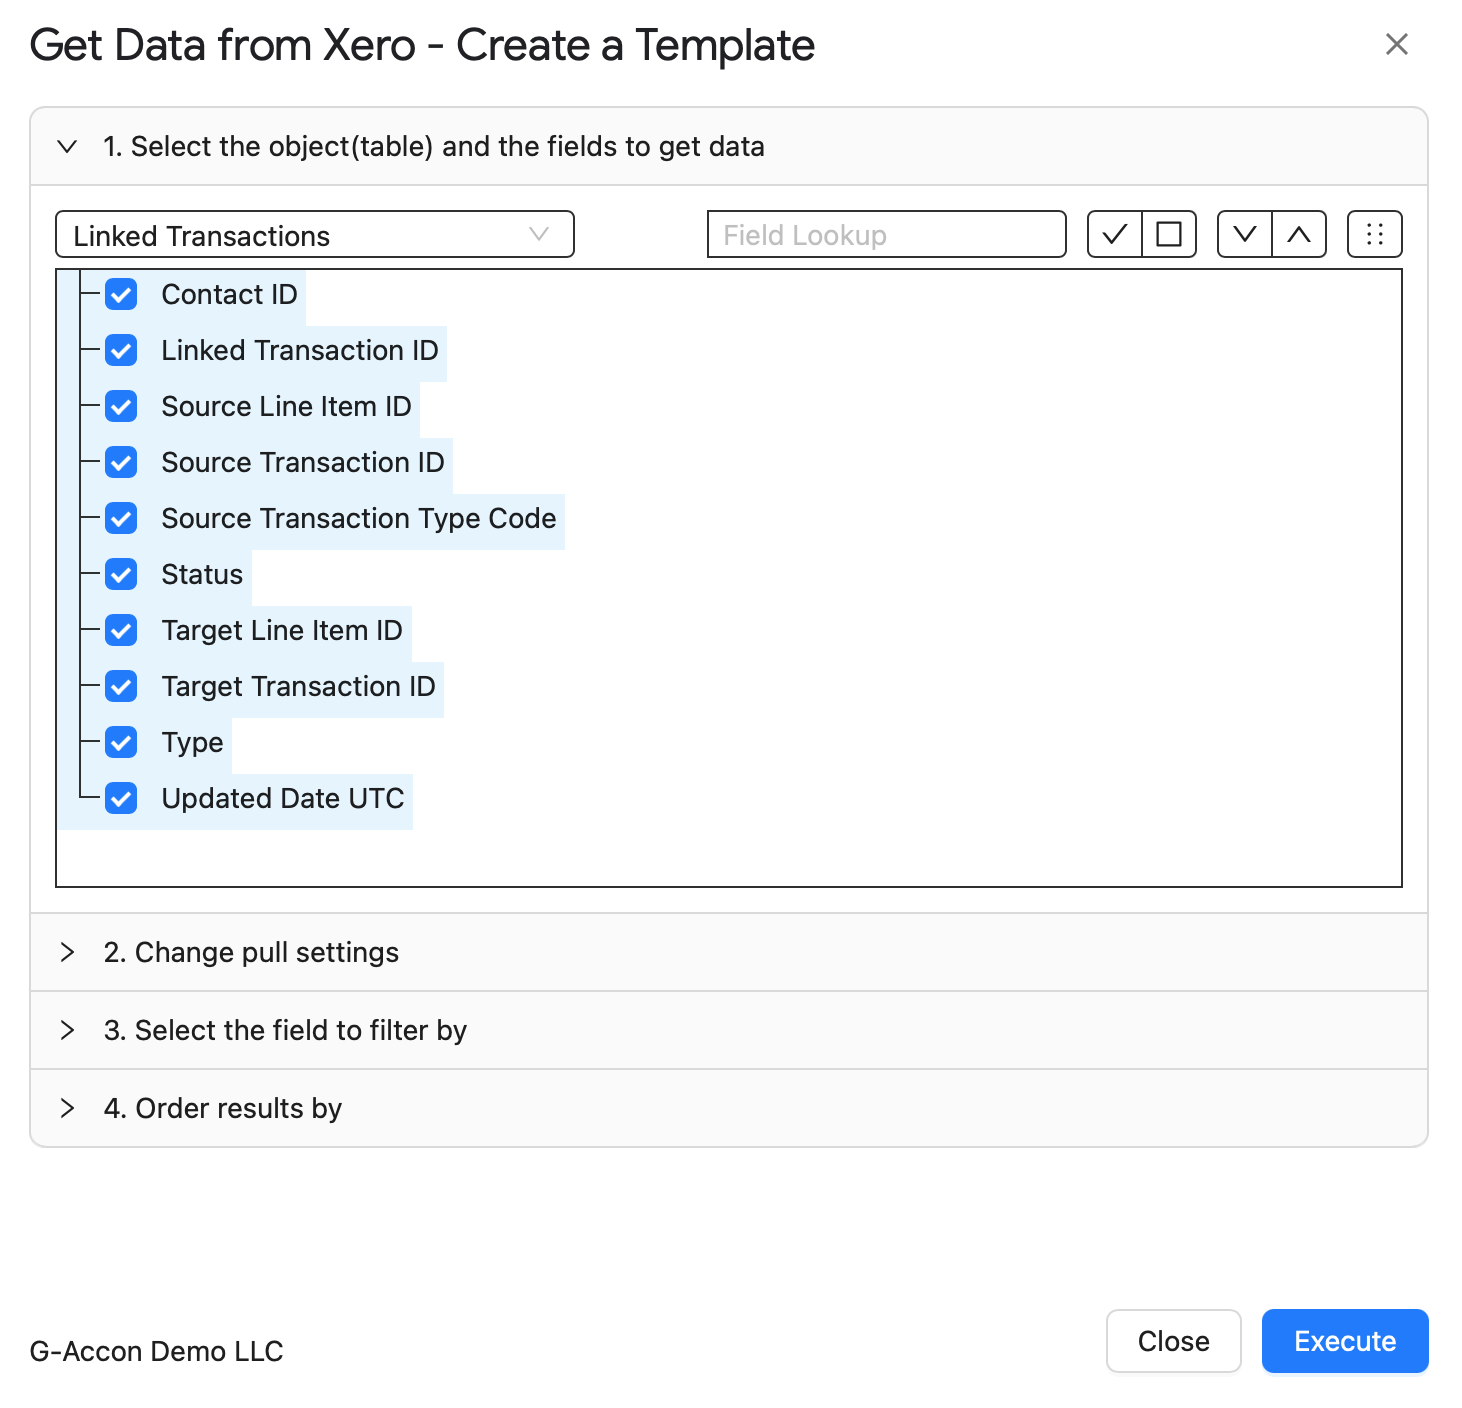Expand section 2 Change pull settings

[729, 952]
